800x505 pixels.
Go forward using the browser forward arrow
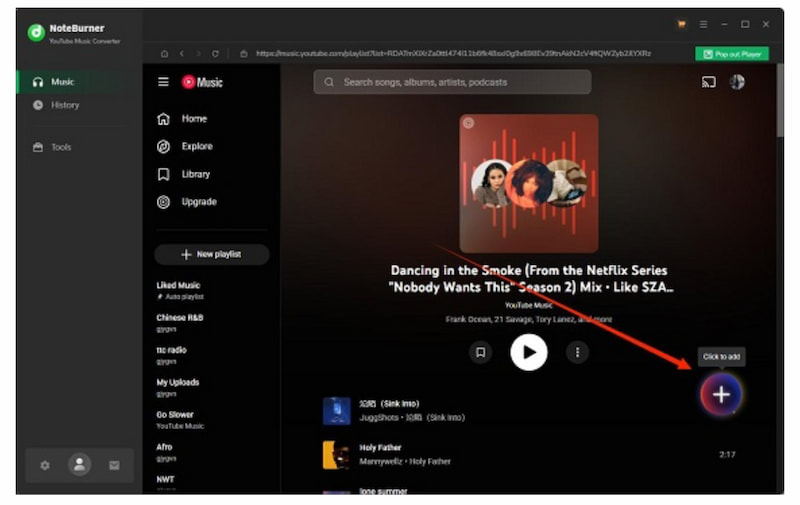click(x=198, y=54)
